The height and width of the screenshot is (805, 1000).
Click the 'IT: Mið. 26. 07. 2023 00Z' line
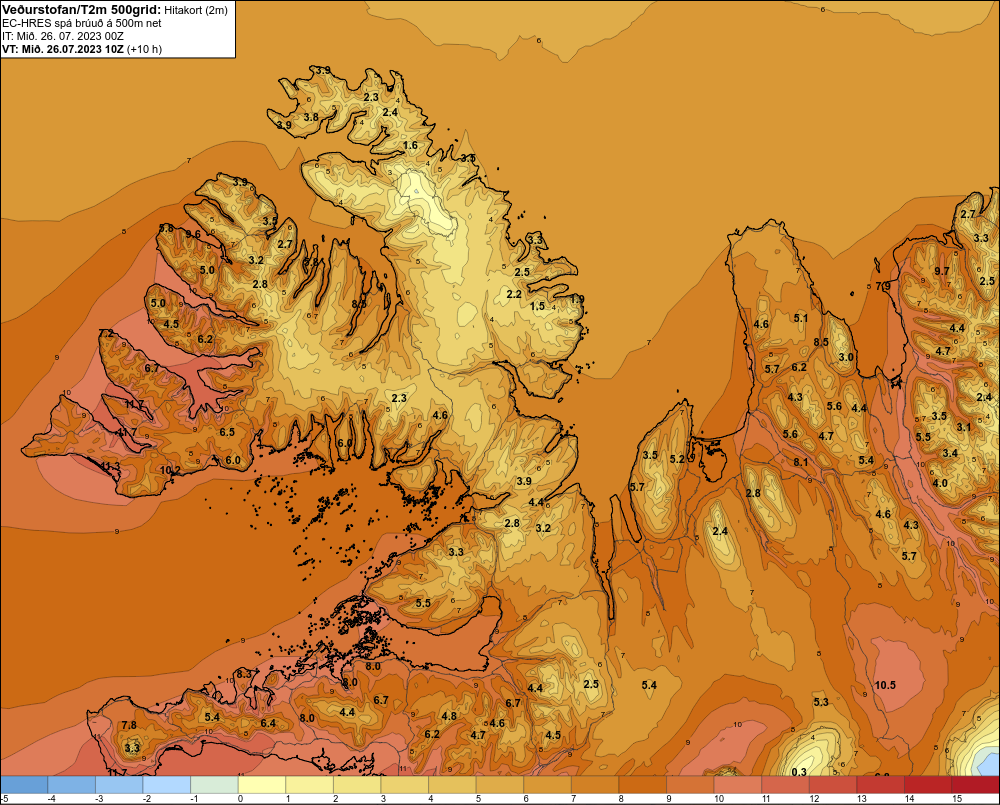click(x=64, y=36)
